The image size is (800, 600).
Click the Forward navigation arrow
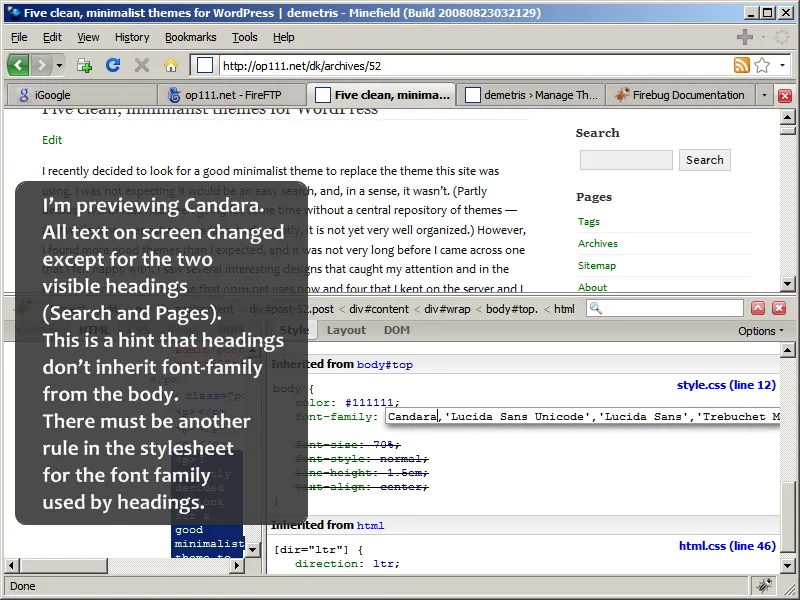coord(42,65)
